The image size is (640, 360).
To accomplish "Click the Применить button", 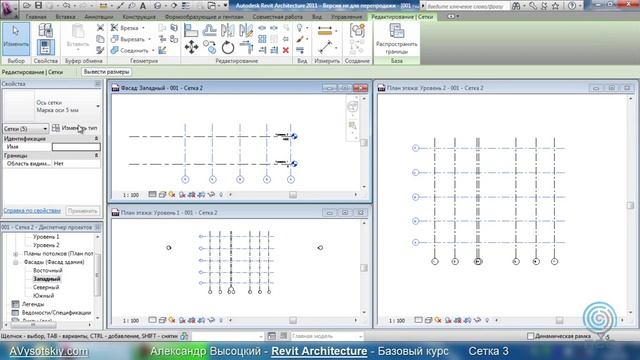I will (x=82, y=211).
